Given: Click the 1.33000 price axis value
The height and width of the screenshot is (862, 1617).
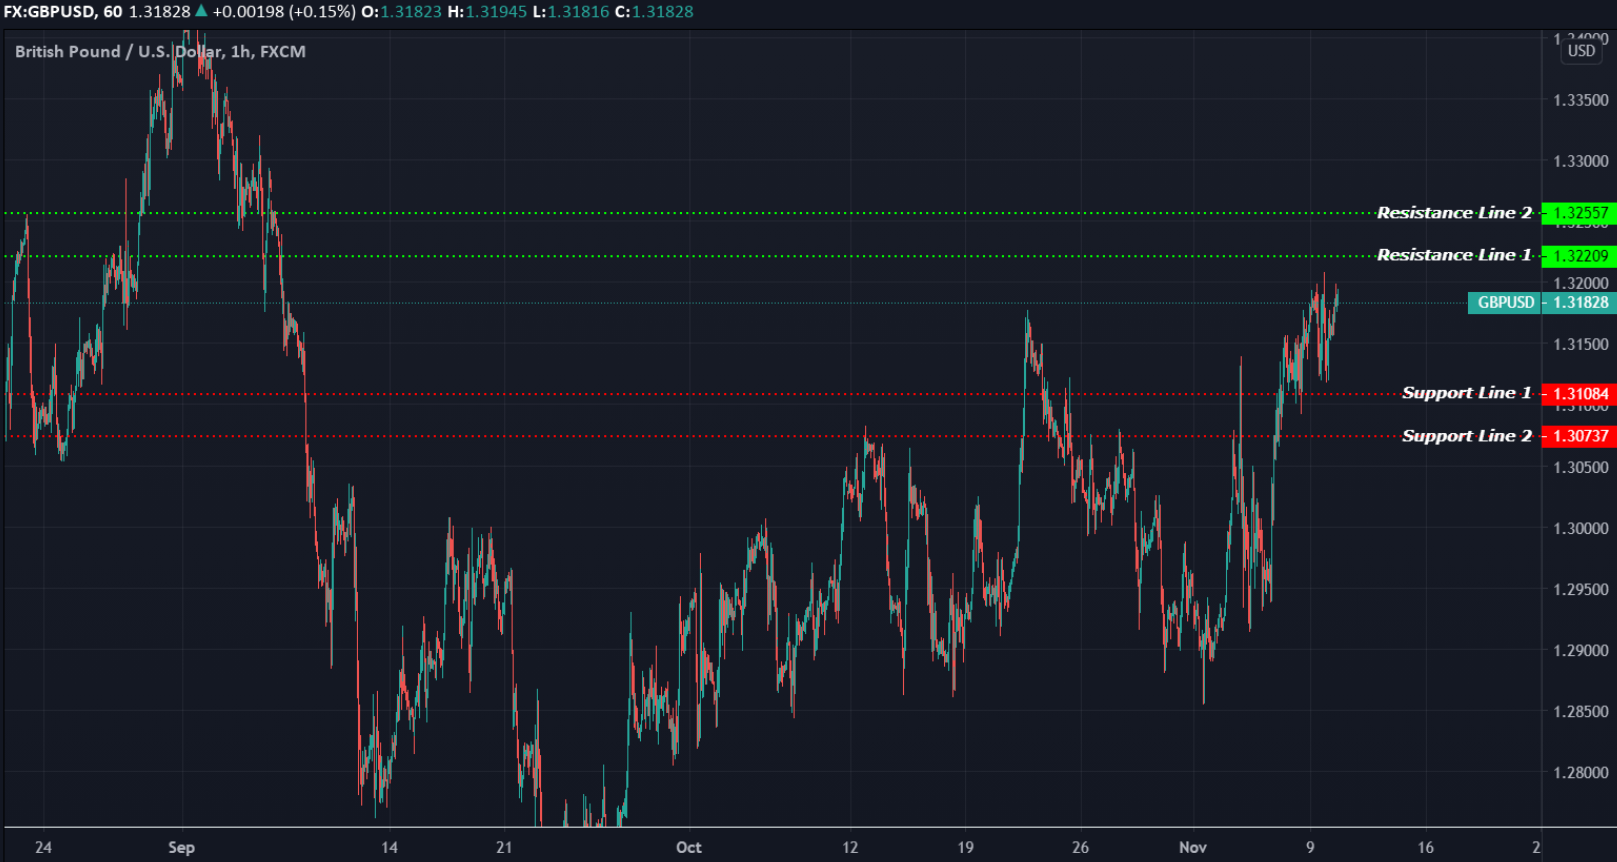Looking at the screenshot, I should coord(1580,161).
